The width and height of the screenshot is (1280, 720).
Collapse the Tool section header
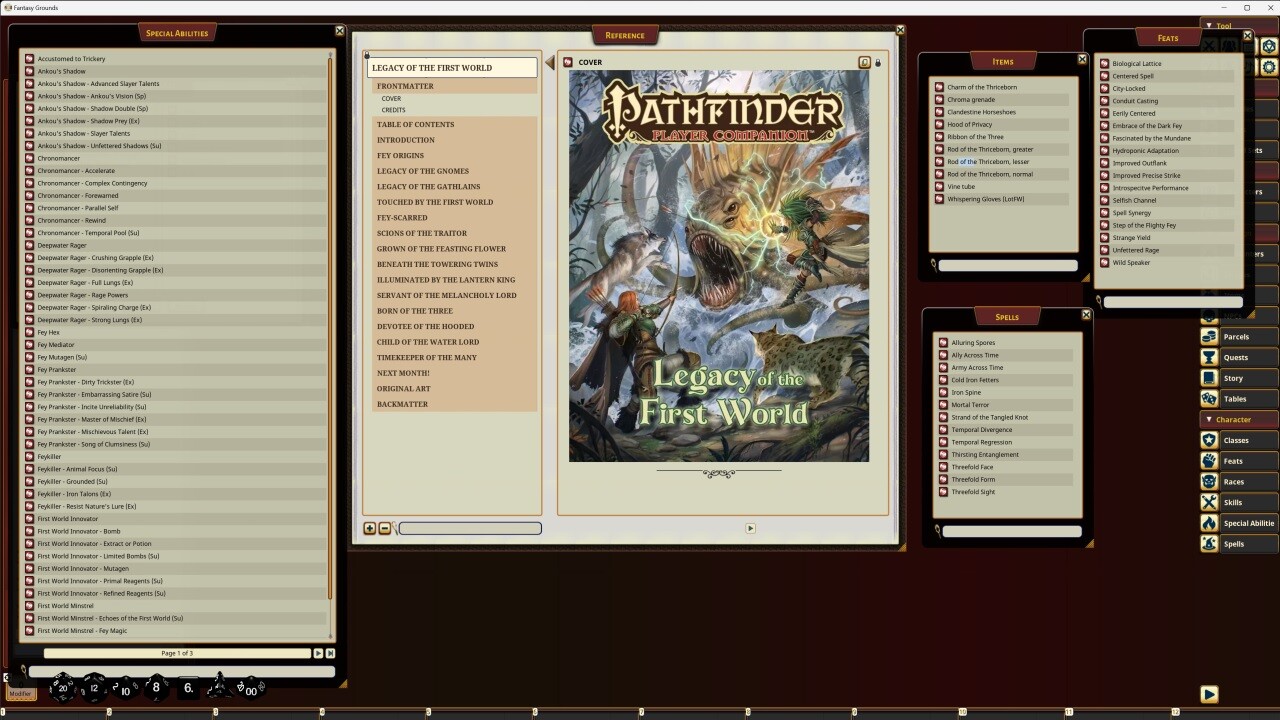pyautogui.click(x=1210, y=25)
